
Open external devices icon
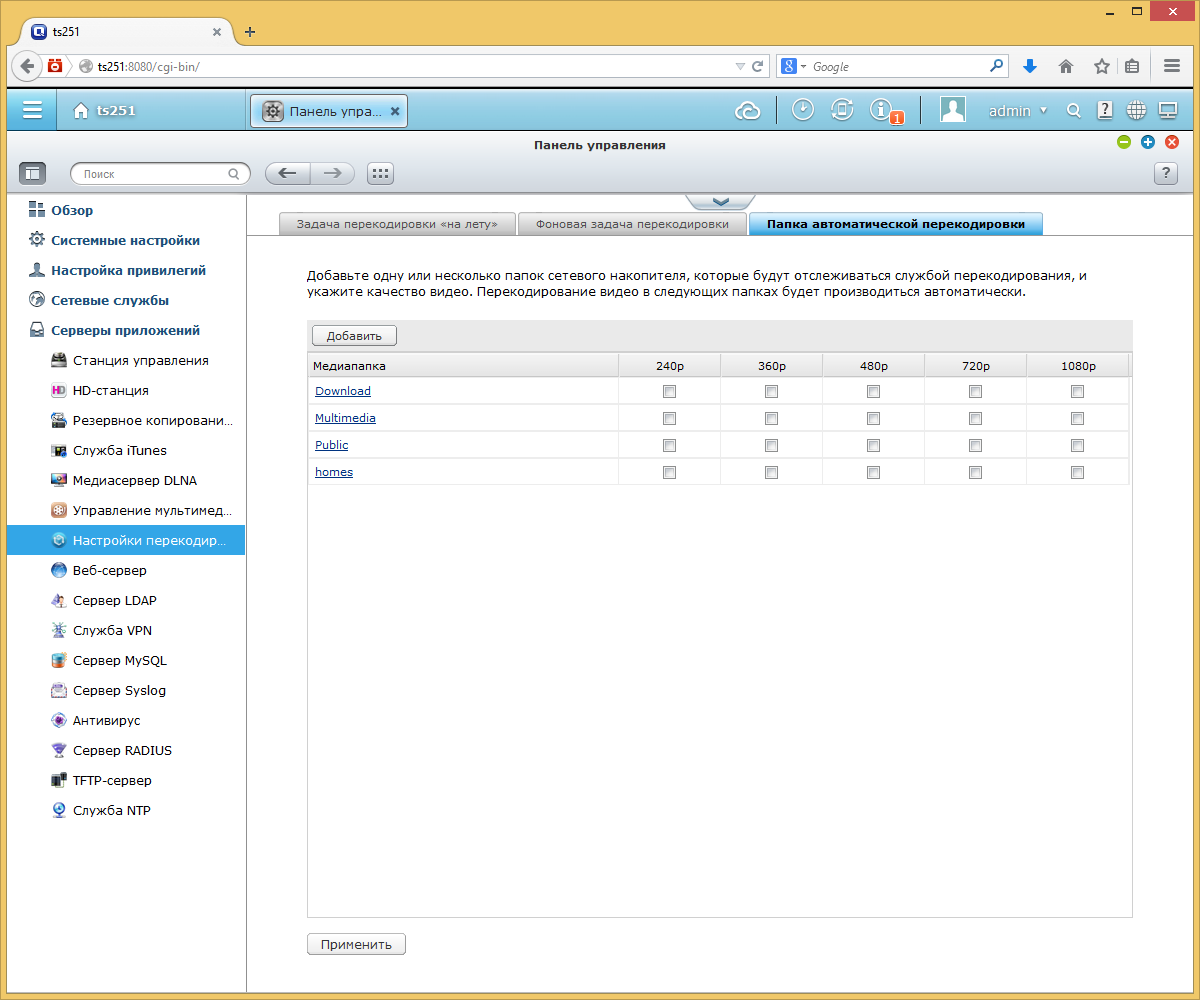click(842, 110)
